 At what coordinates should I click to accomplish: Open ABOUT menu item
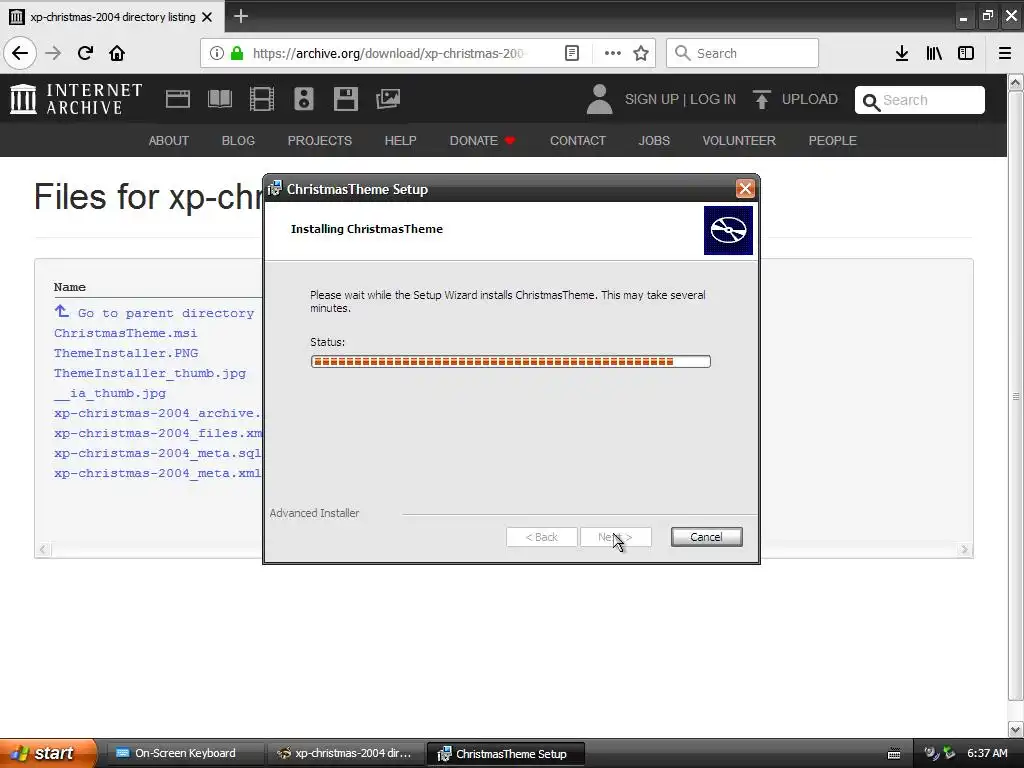(168, 140)
